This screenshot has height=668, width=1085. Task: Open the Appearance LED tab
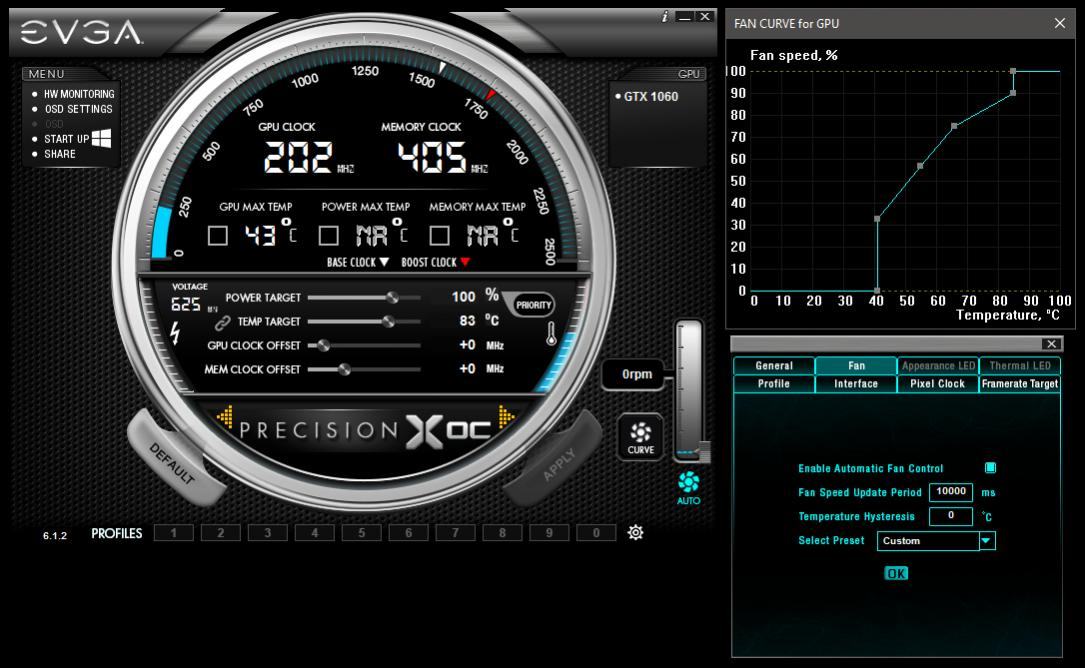[938, 365]
